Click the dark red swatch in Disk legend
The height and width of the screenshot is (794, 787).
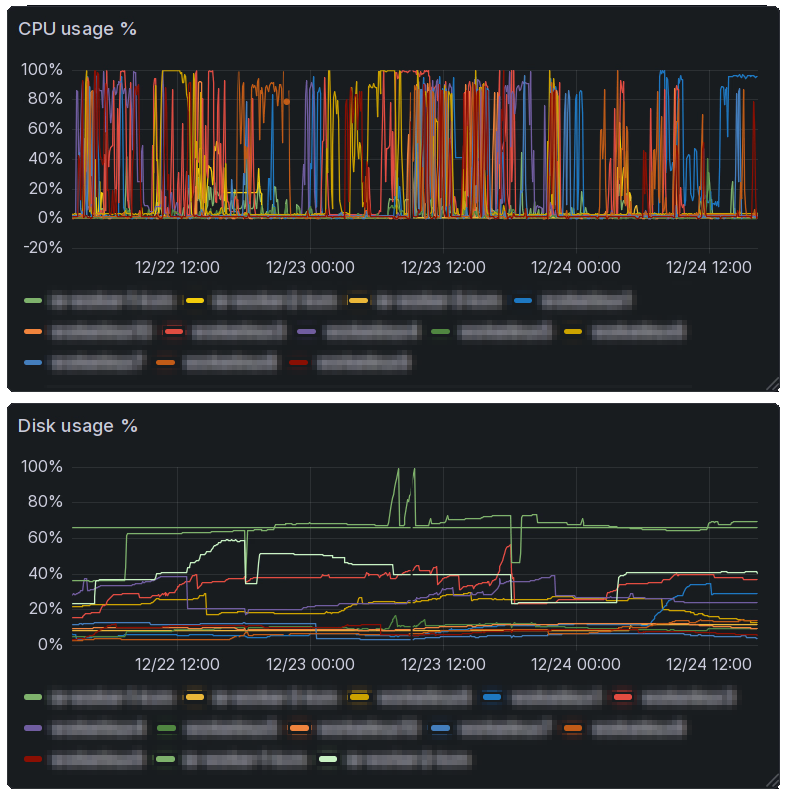[x=33, y=759]
